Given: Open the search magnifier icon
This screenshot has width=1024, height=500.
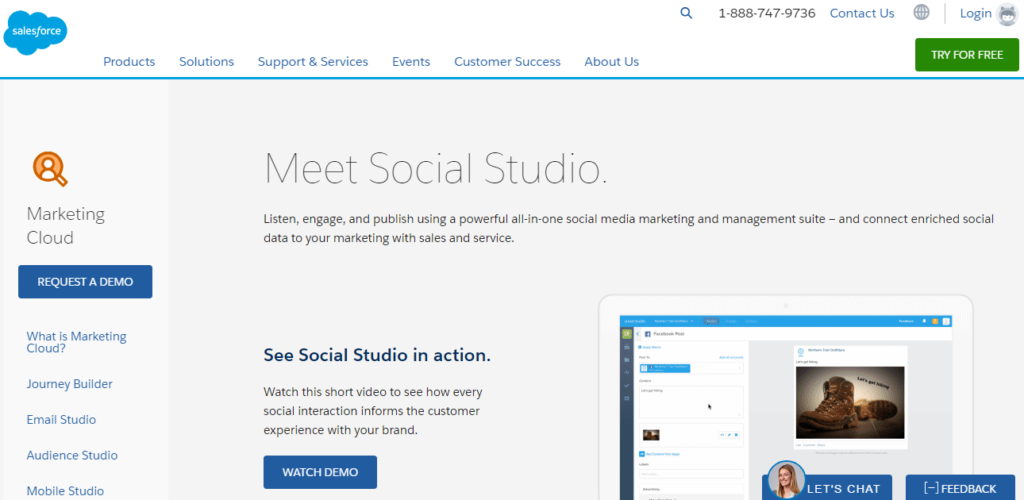Looking at the screenshot, I should 686,12.
